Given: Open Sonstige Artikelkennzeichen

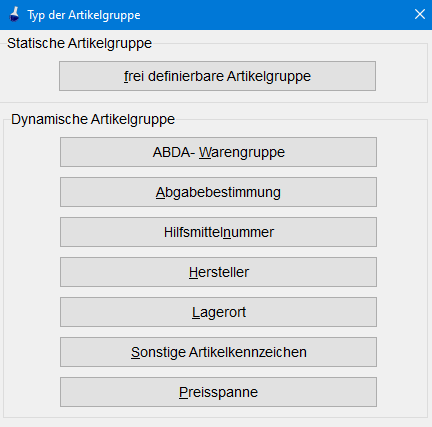Looking at the screenshot, I should tap(218, 352).
